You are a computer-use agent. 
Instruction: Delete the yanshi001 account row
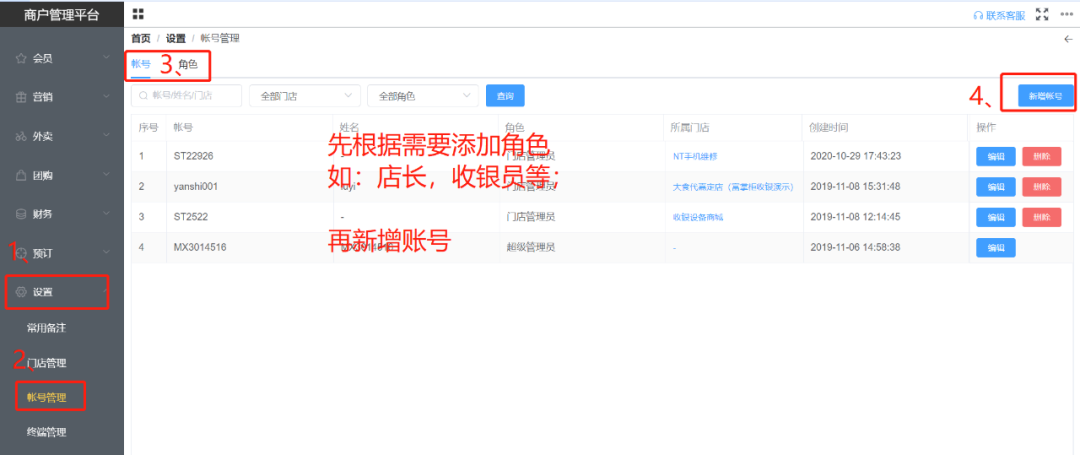[1041, 187]
